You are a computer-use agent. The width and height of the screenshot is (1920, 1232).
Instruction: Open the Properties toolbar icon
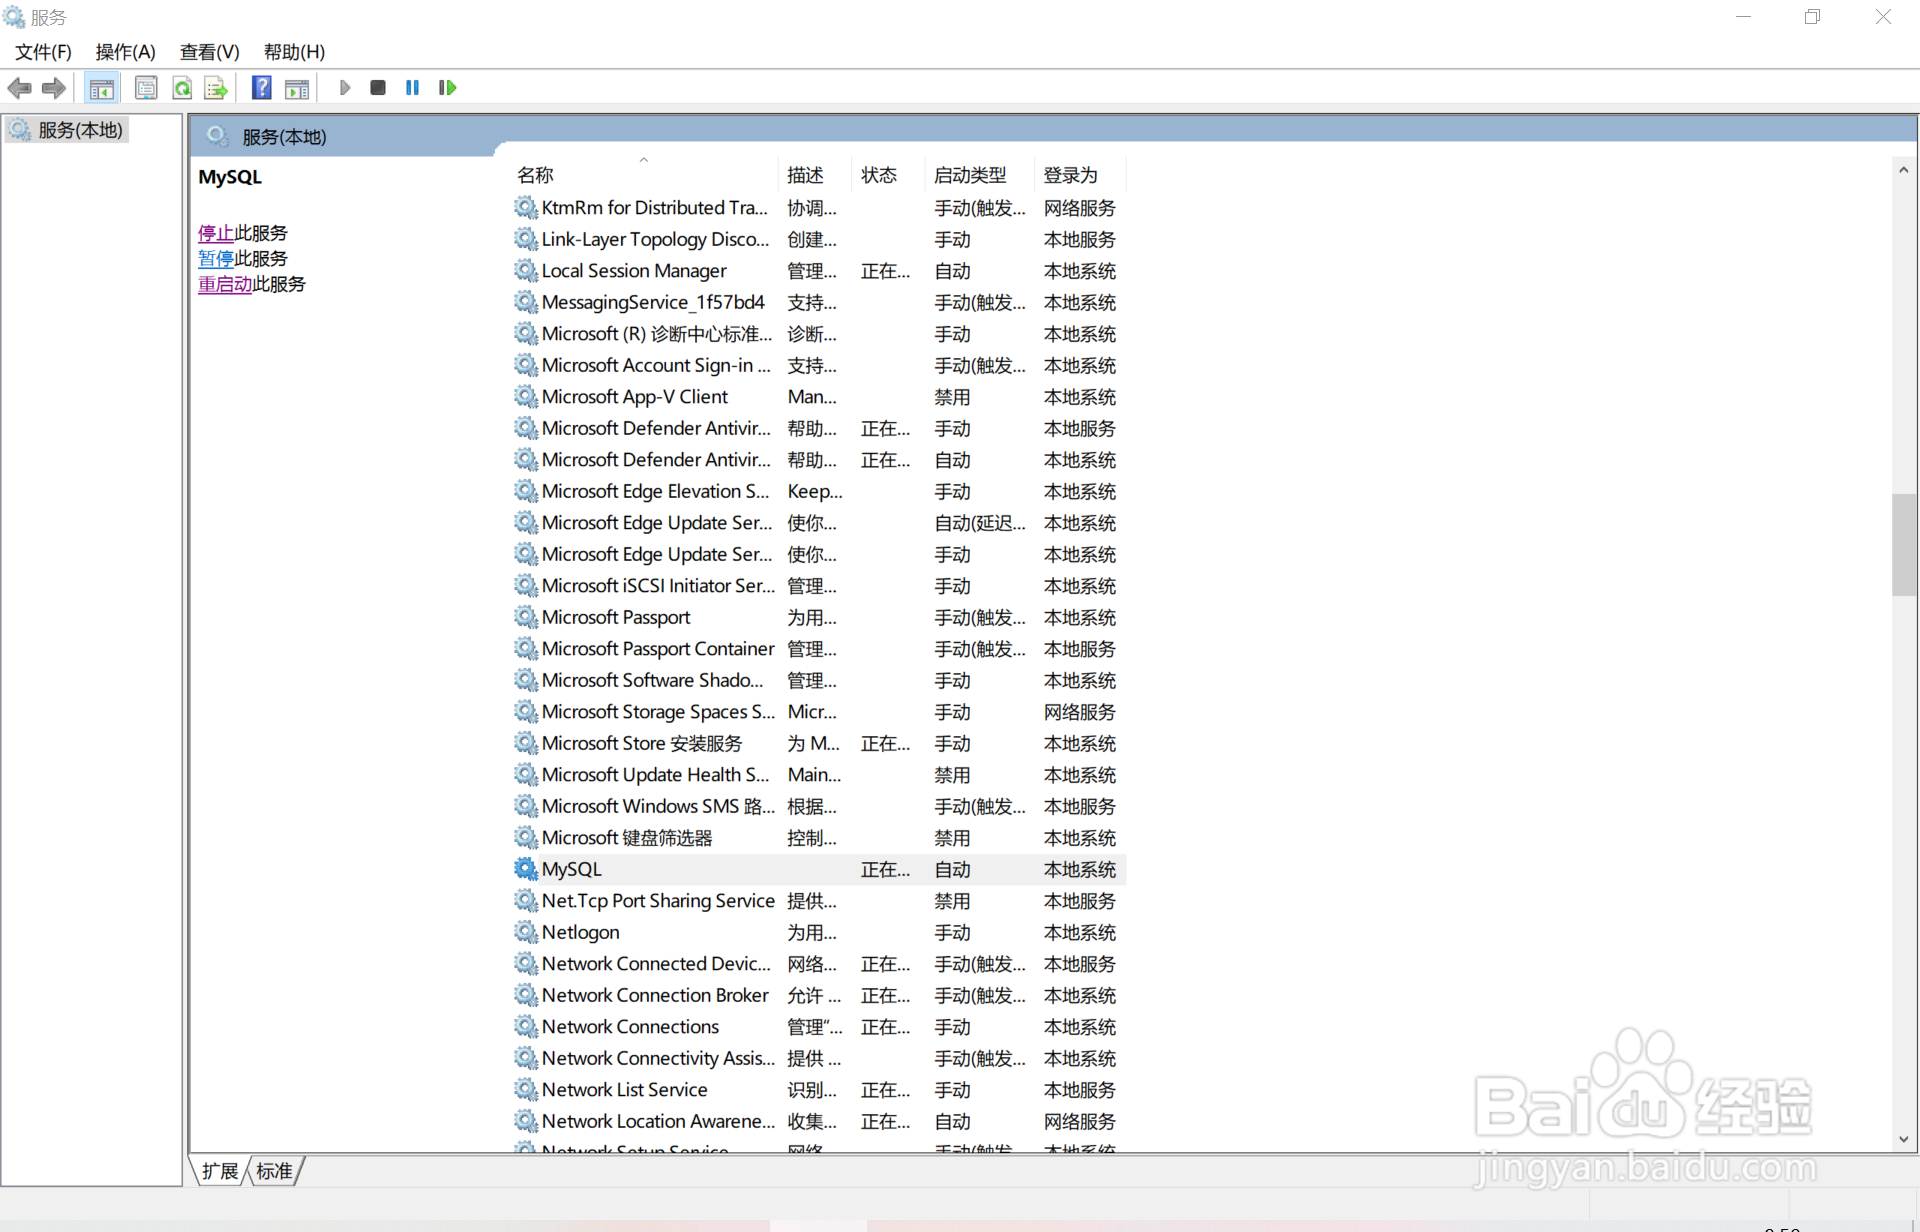[x=146, y=88]
